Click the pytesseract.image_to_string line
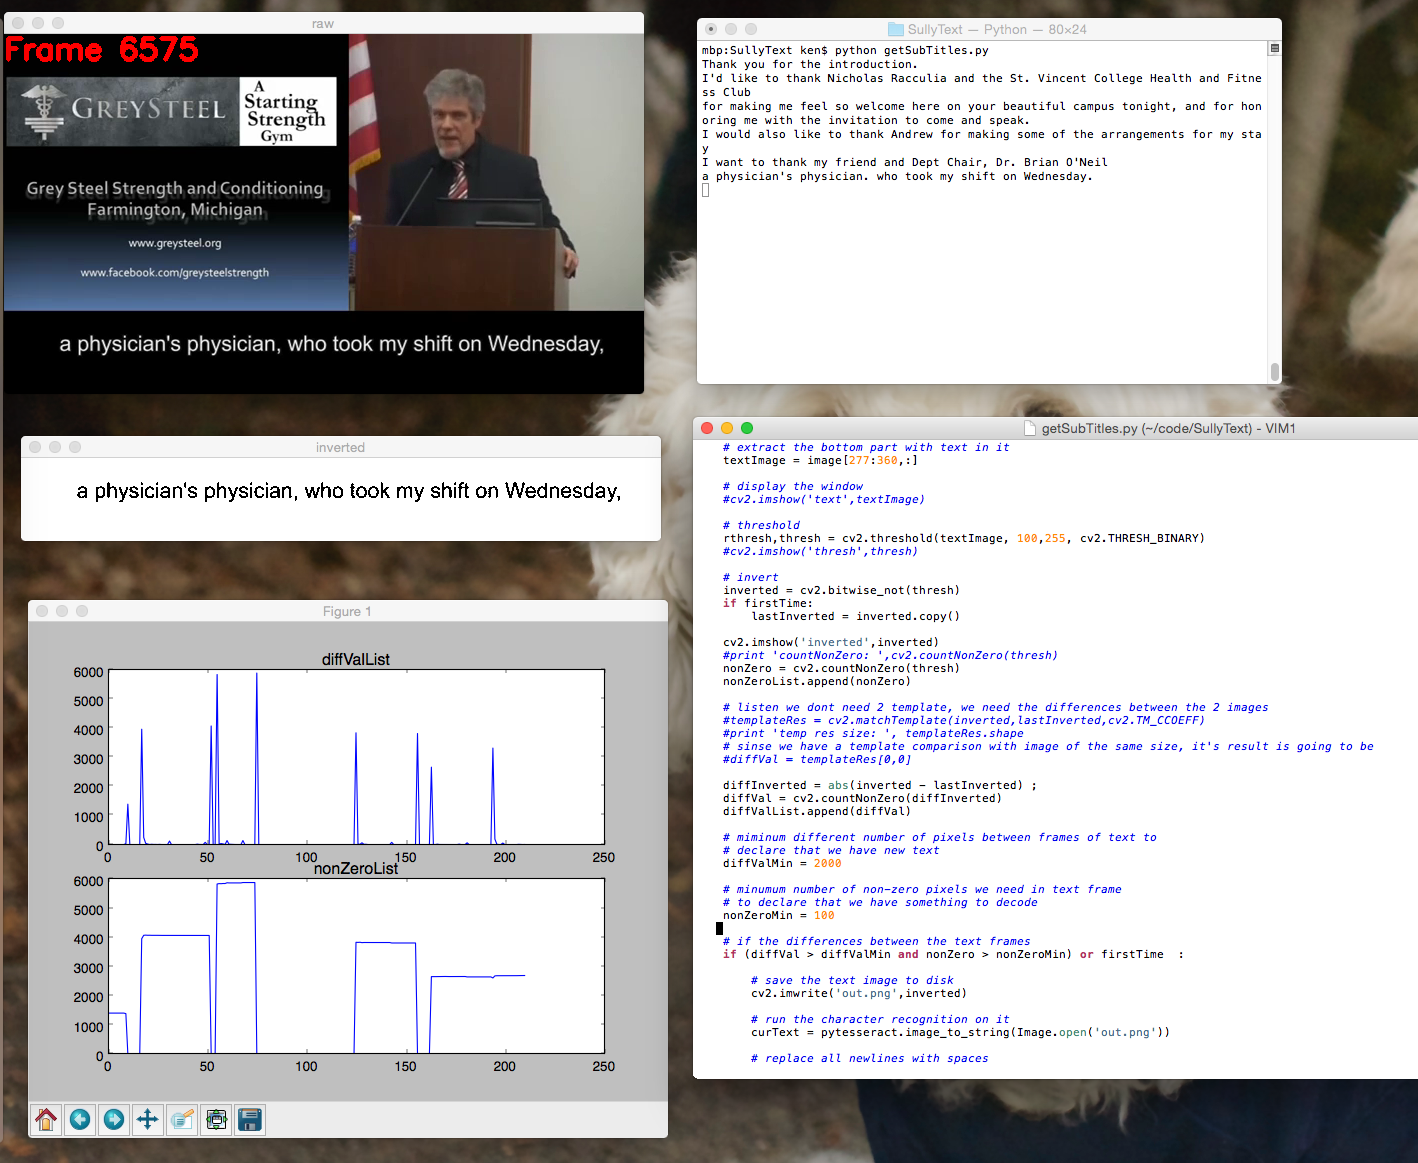This screenshot has width=1418, height=1163. tap(960, 1032)
